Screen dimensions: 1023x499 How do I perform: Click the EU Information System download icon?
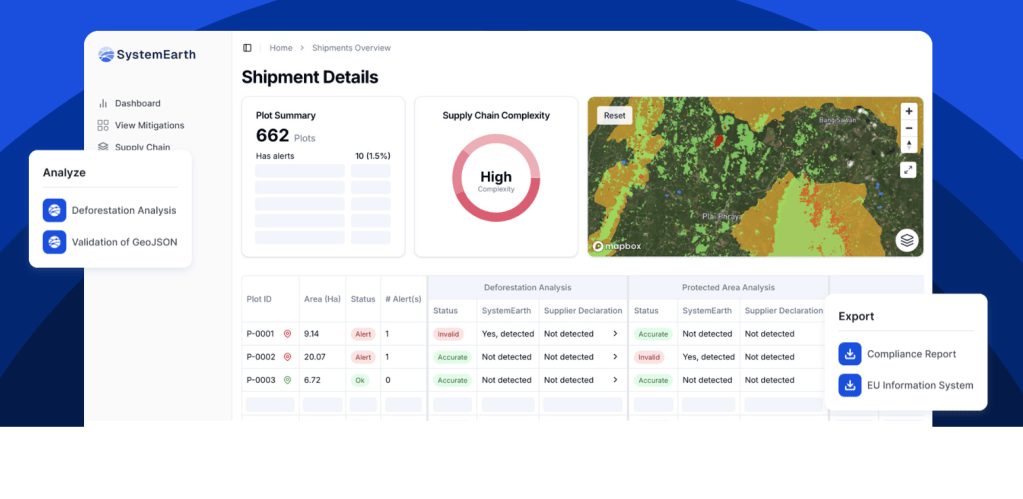(849, 386)
